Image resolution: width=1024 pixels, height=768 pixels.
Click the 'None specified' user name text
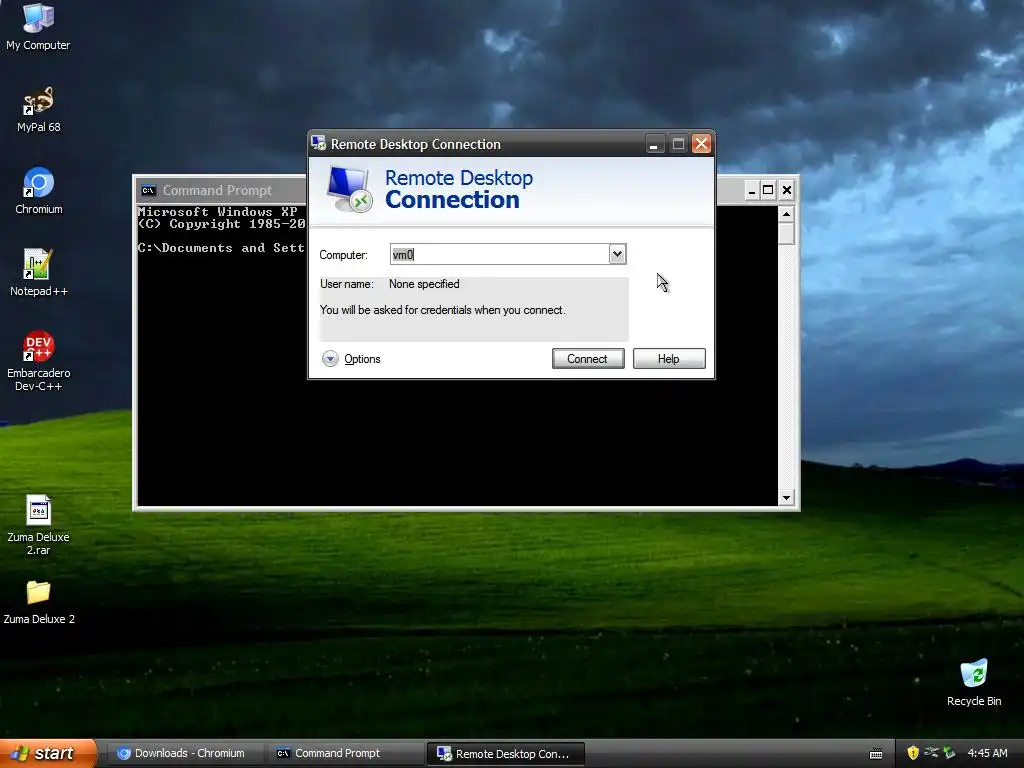click(424, 284)
